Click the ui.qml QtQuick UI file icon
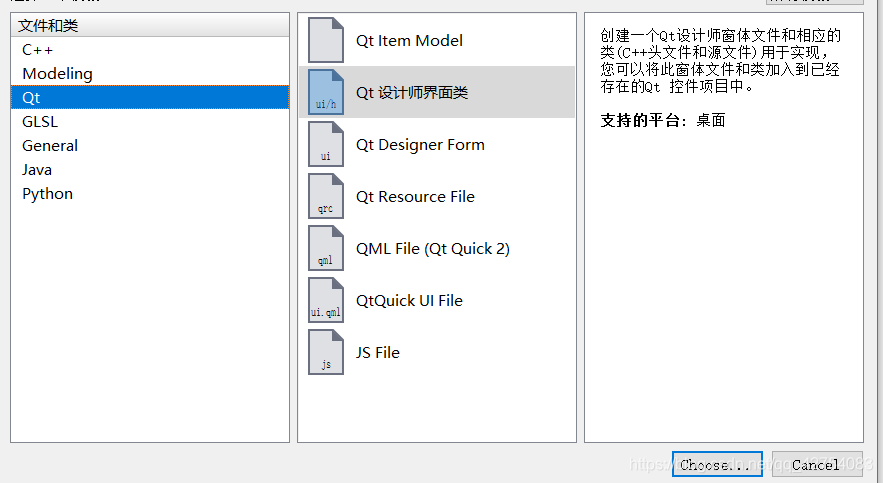This screenshot has height=483, width=883. [325, 300]
